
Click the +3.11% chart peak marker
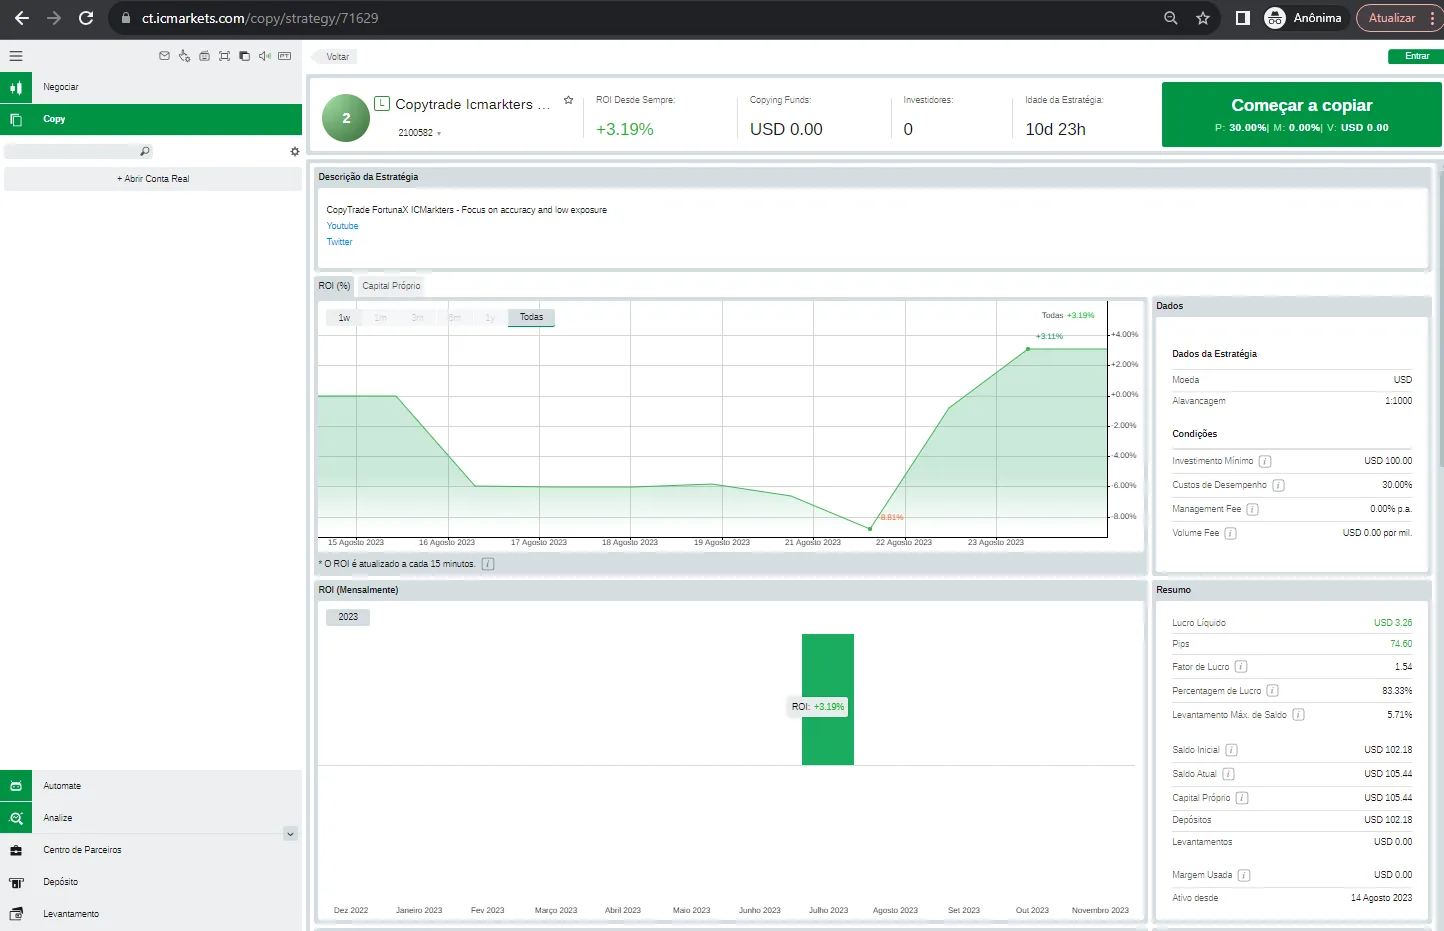pos(1028,349)
